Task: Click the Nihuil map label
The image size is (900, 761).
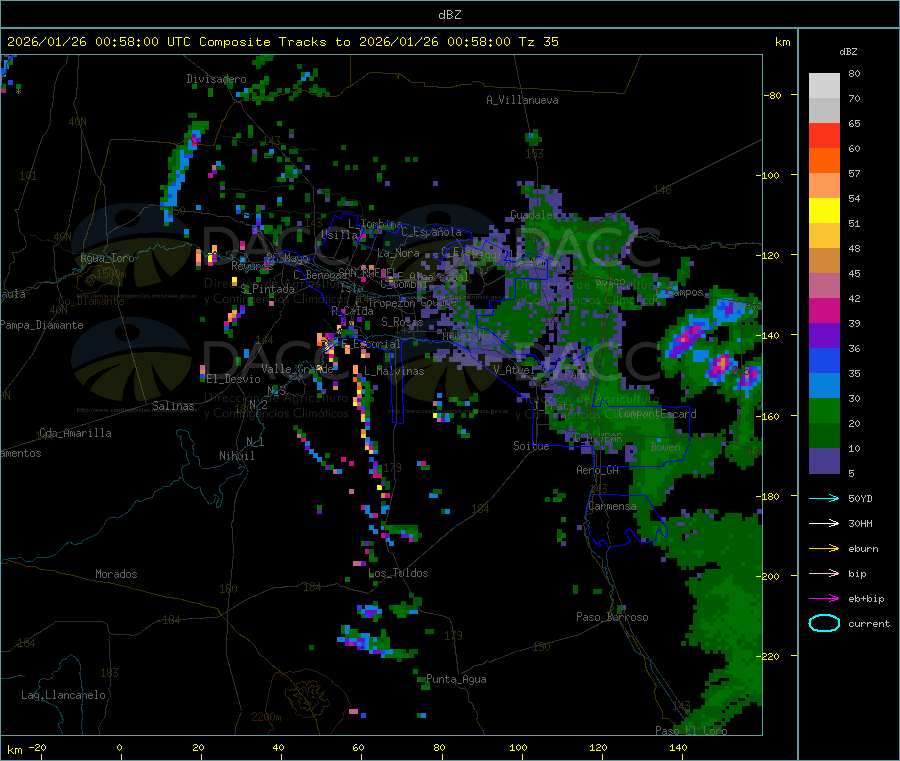Action: (237, 456)
